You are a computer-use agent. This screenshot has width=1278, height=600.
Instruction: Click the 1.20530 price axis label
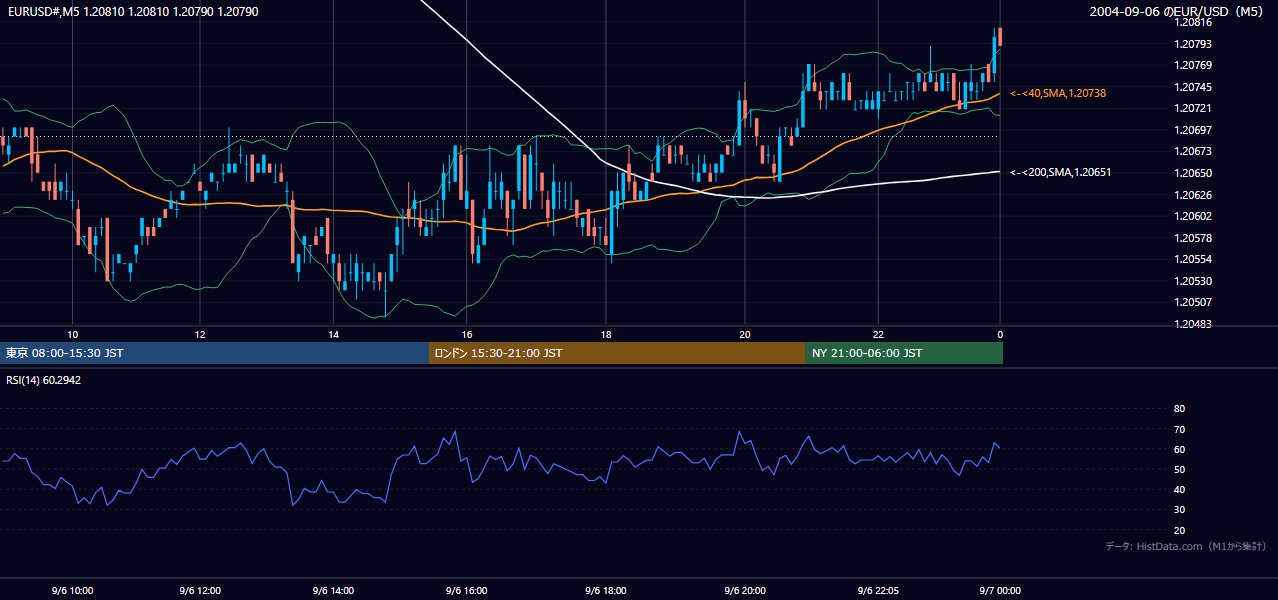coord(1192,281)
